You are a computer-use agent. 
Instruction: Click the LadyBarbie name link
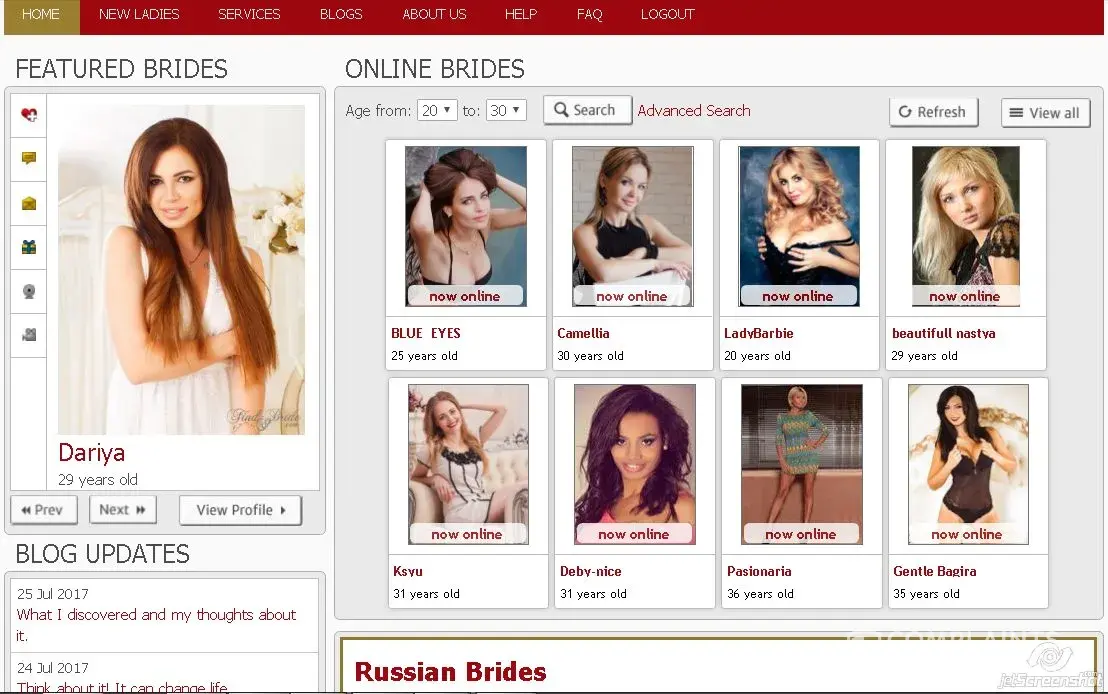click(x=759, y=333)
